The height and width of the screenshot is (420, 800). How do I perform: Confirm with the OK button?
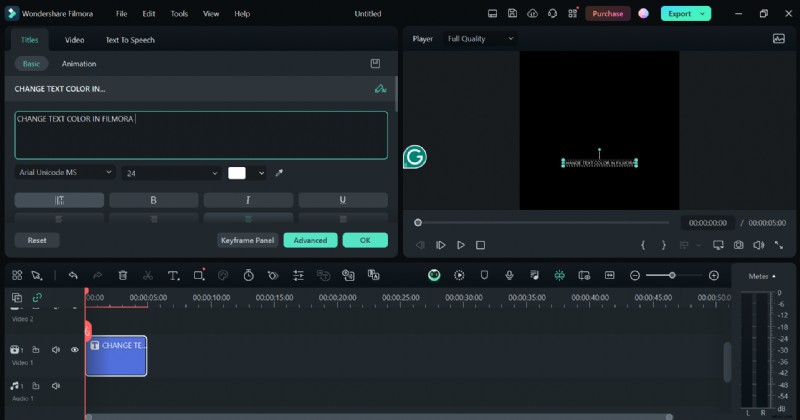pos(365,240)
